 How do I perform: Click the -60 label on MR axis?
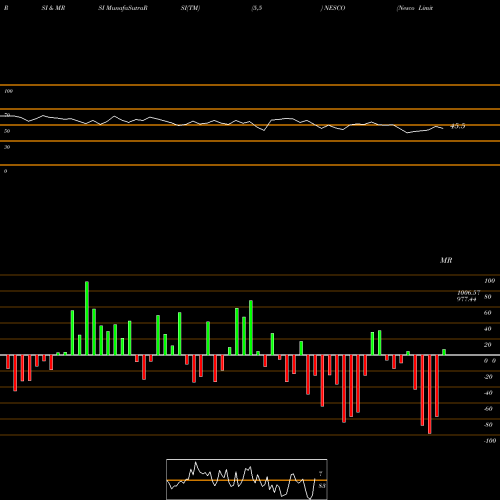[488, 409]
